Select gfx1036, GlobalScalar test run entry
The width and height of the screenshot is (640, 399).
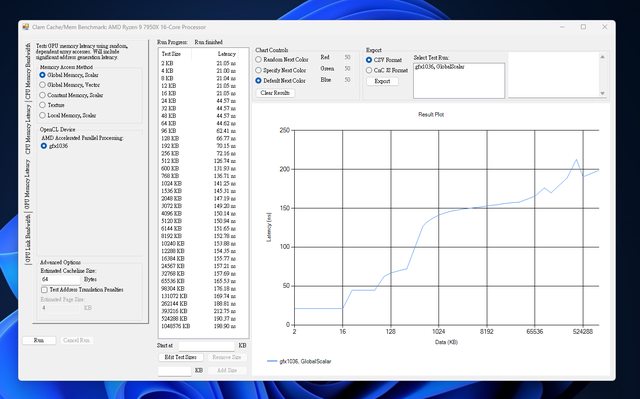pos(440,67)
